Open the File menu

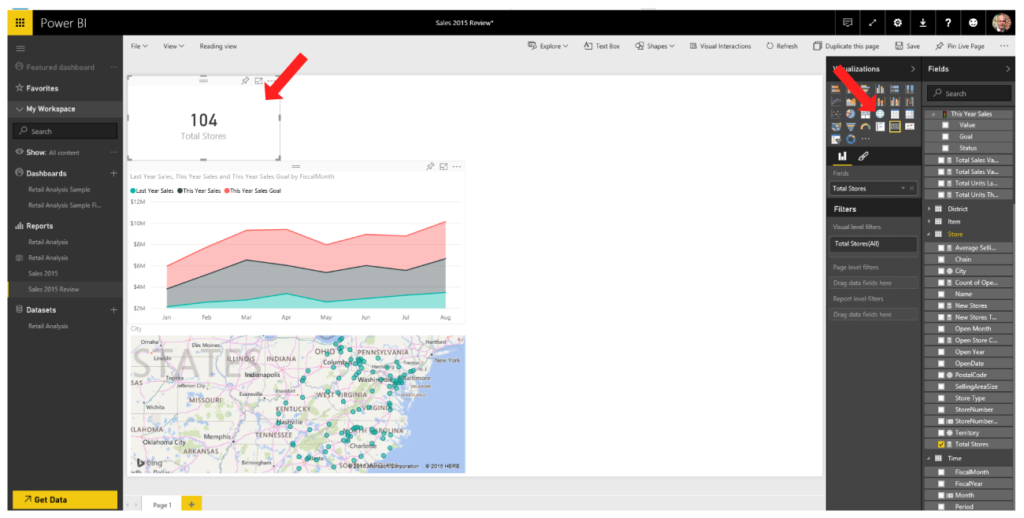point(139,46)
